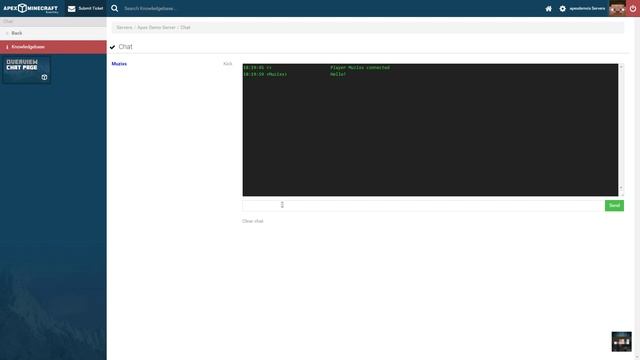This screenshot has height=360, width=640.
Task: Click the Send button
Action: (x=614, y=205)
